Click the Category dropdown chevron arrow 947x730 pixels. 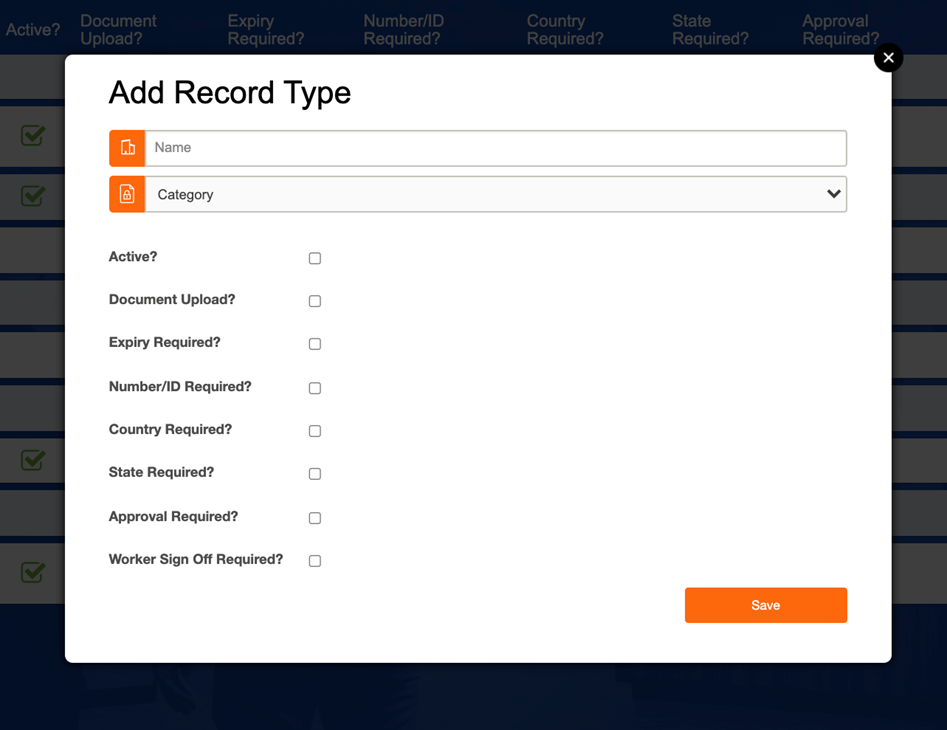coord(833,194)
